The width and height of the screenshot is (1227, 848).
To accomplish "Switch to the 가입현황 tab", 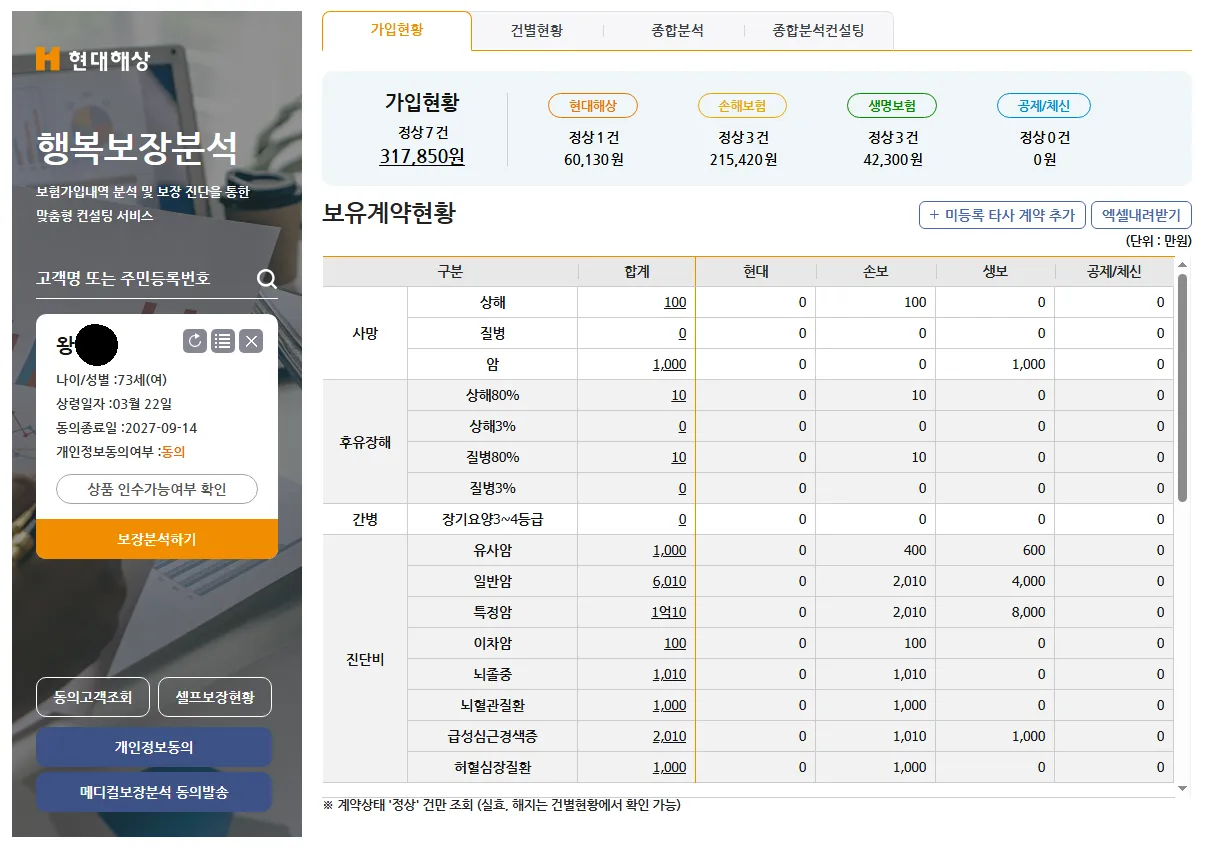I will [x=397, y=30].
